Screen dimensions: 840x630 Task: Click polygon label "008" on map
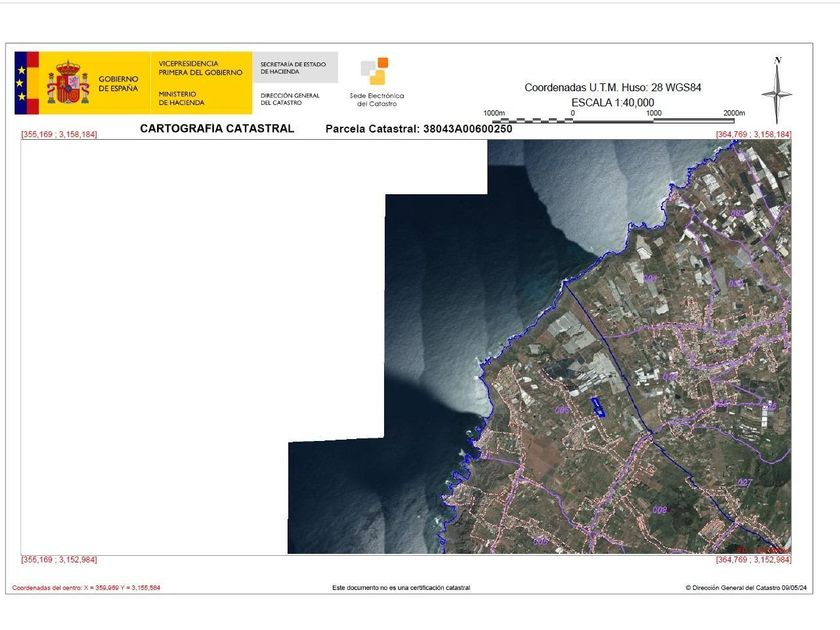(x=659, y=510)
